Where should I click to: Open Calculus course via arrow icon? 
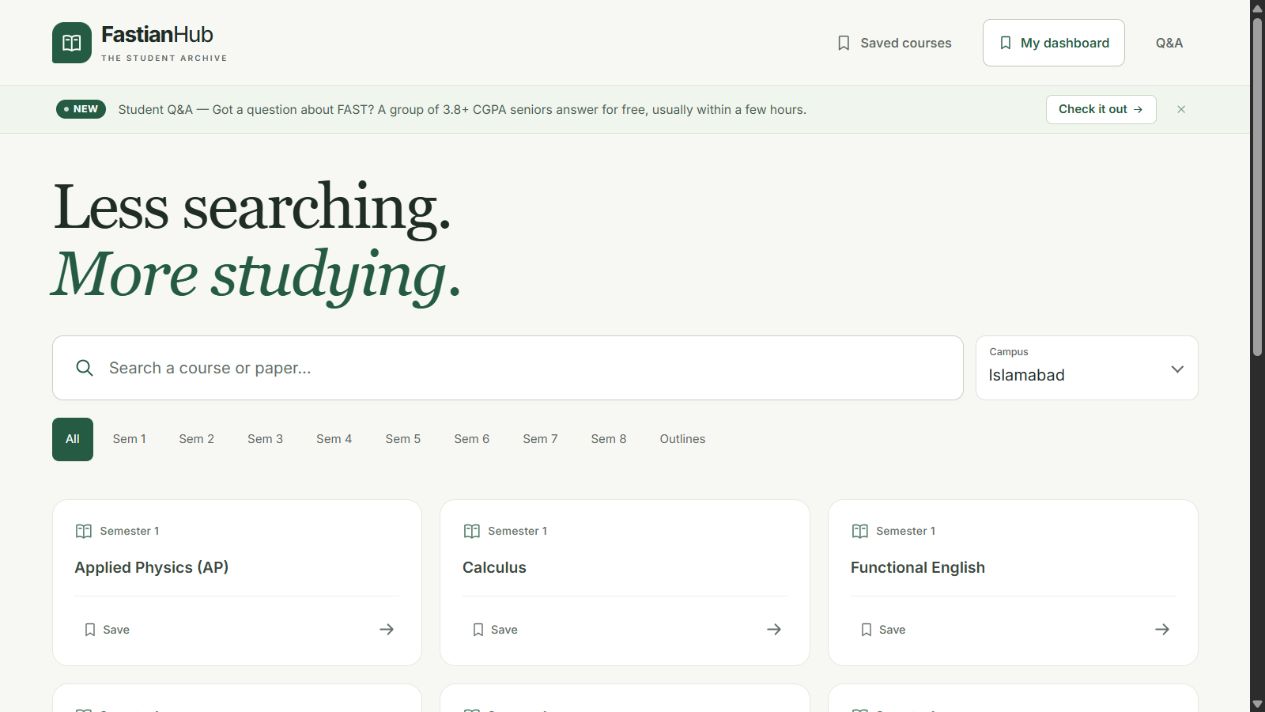click(774, 629)
